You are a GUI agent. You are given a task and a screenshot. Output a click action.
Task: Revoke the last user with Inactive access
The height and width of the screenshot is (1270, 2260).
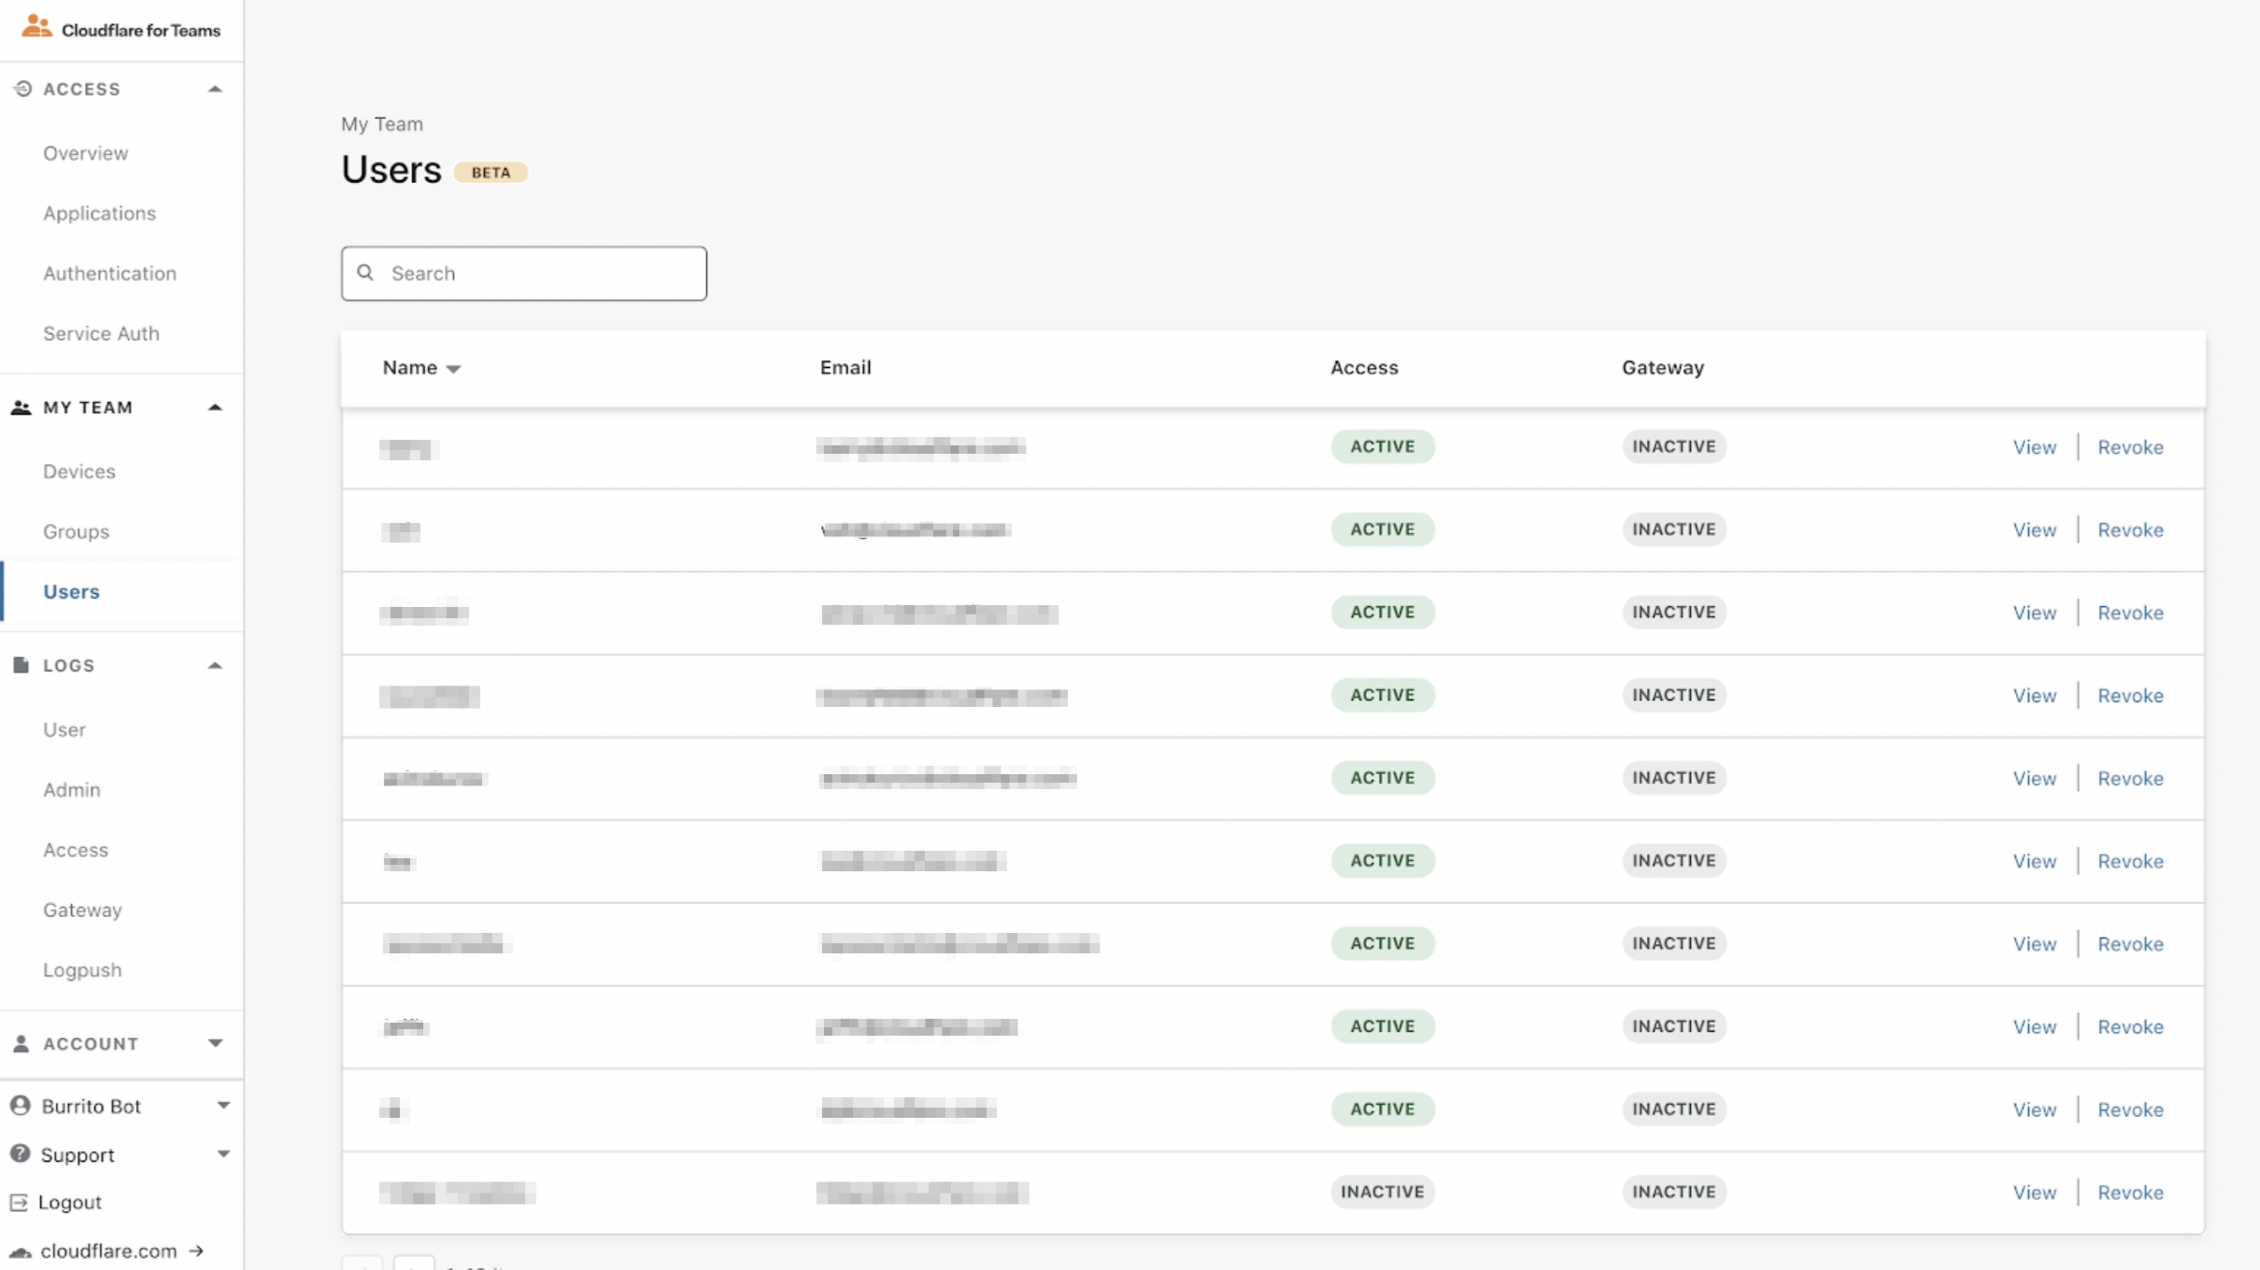(2130, 1192)
